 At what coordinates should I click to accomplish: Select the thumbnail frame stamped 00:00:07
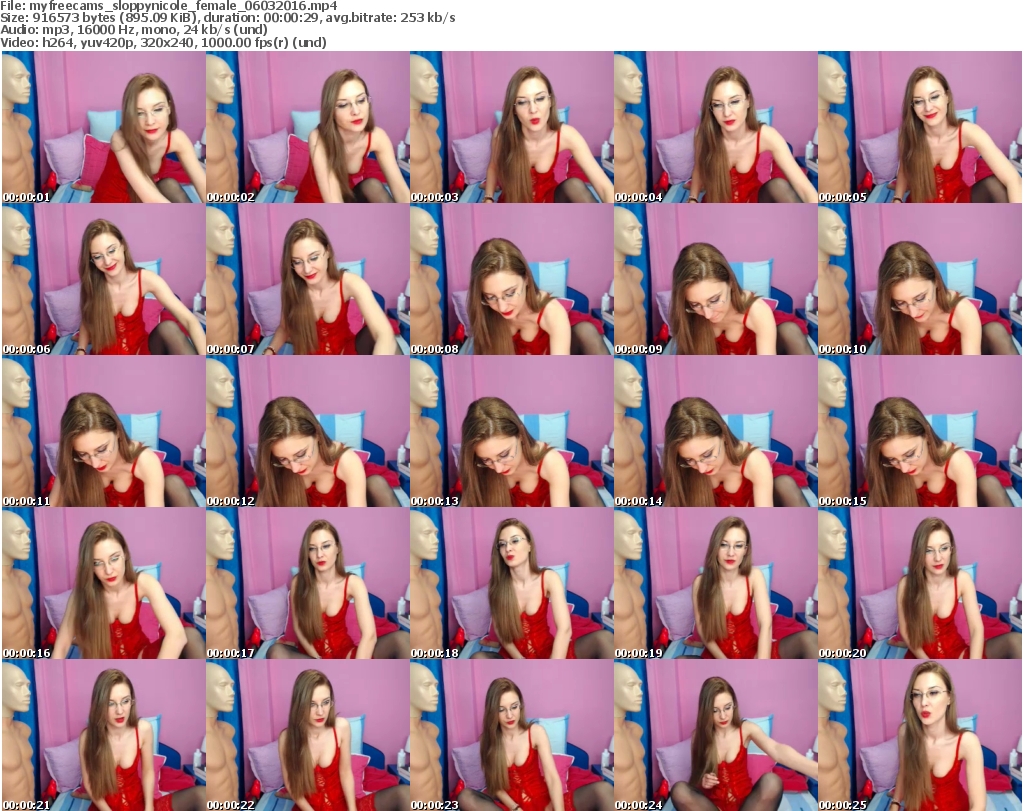(308, 279)
